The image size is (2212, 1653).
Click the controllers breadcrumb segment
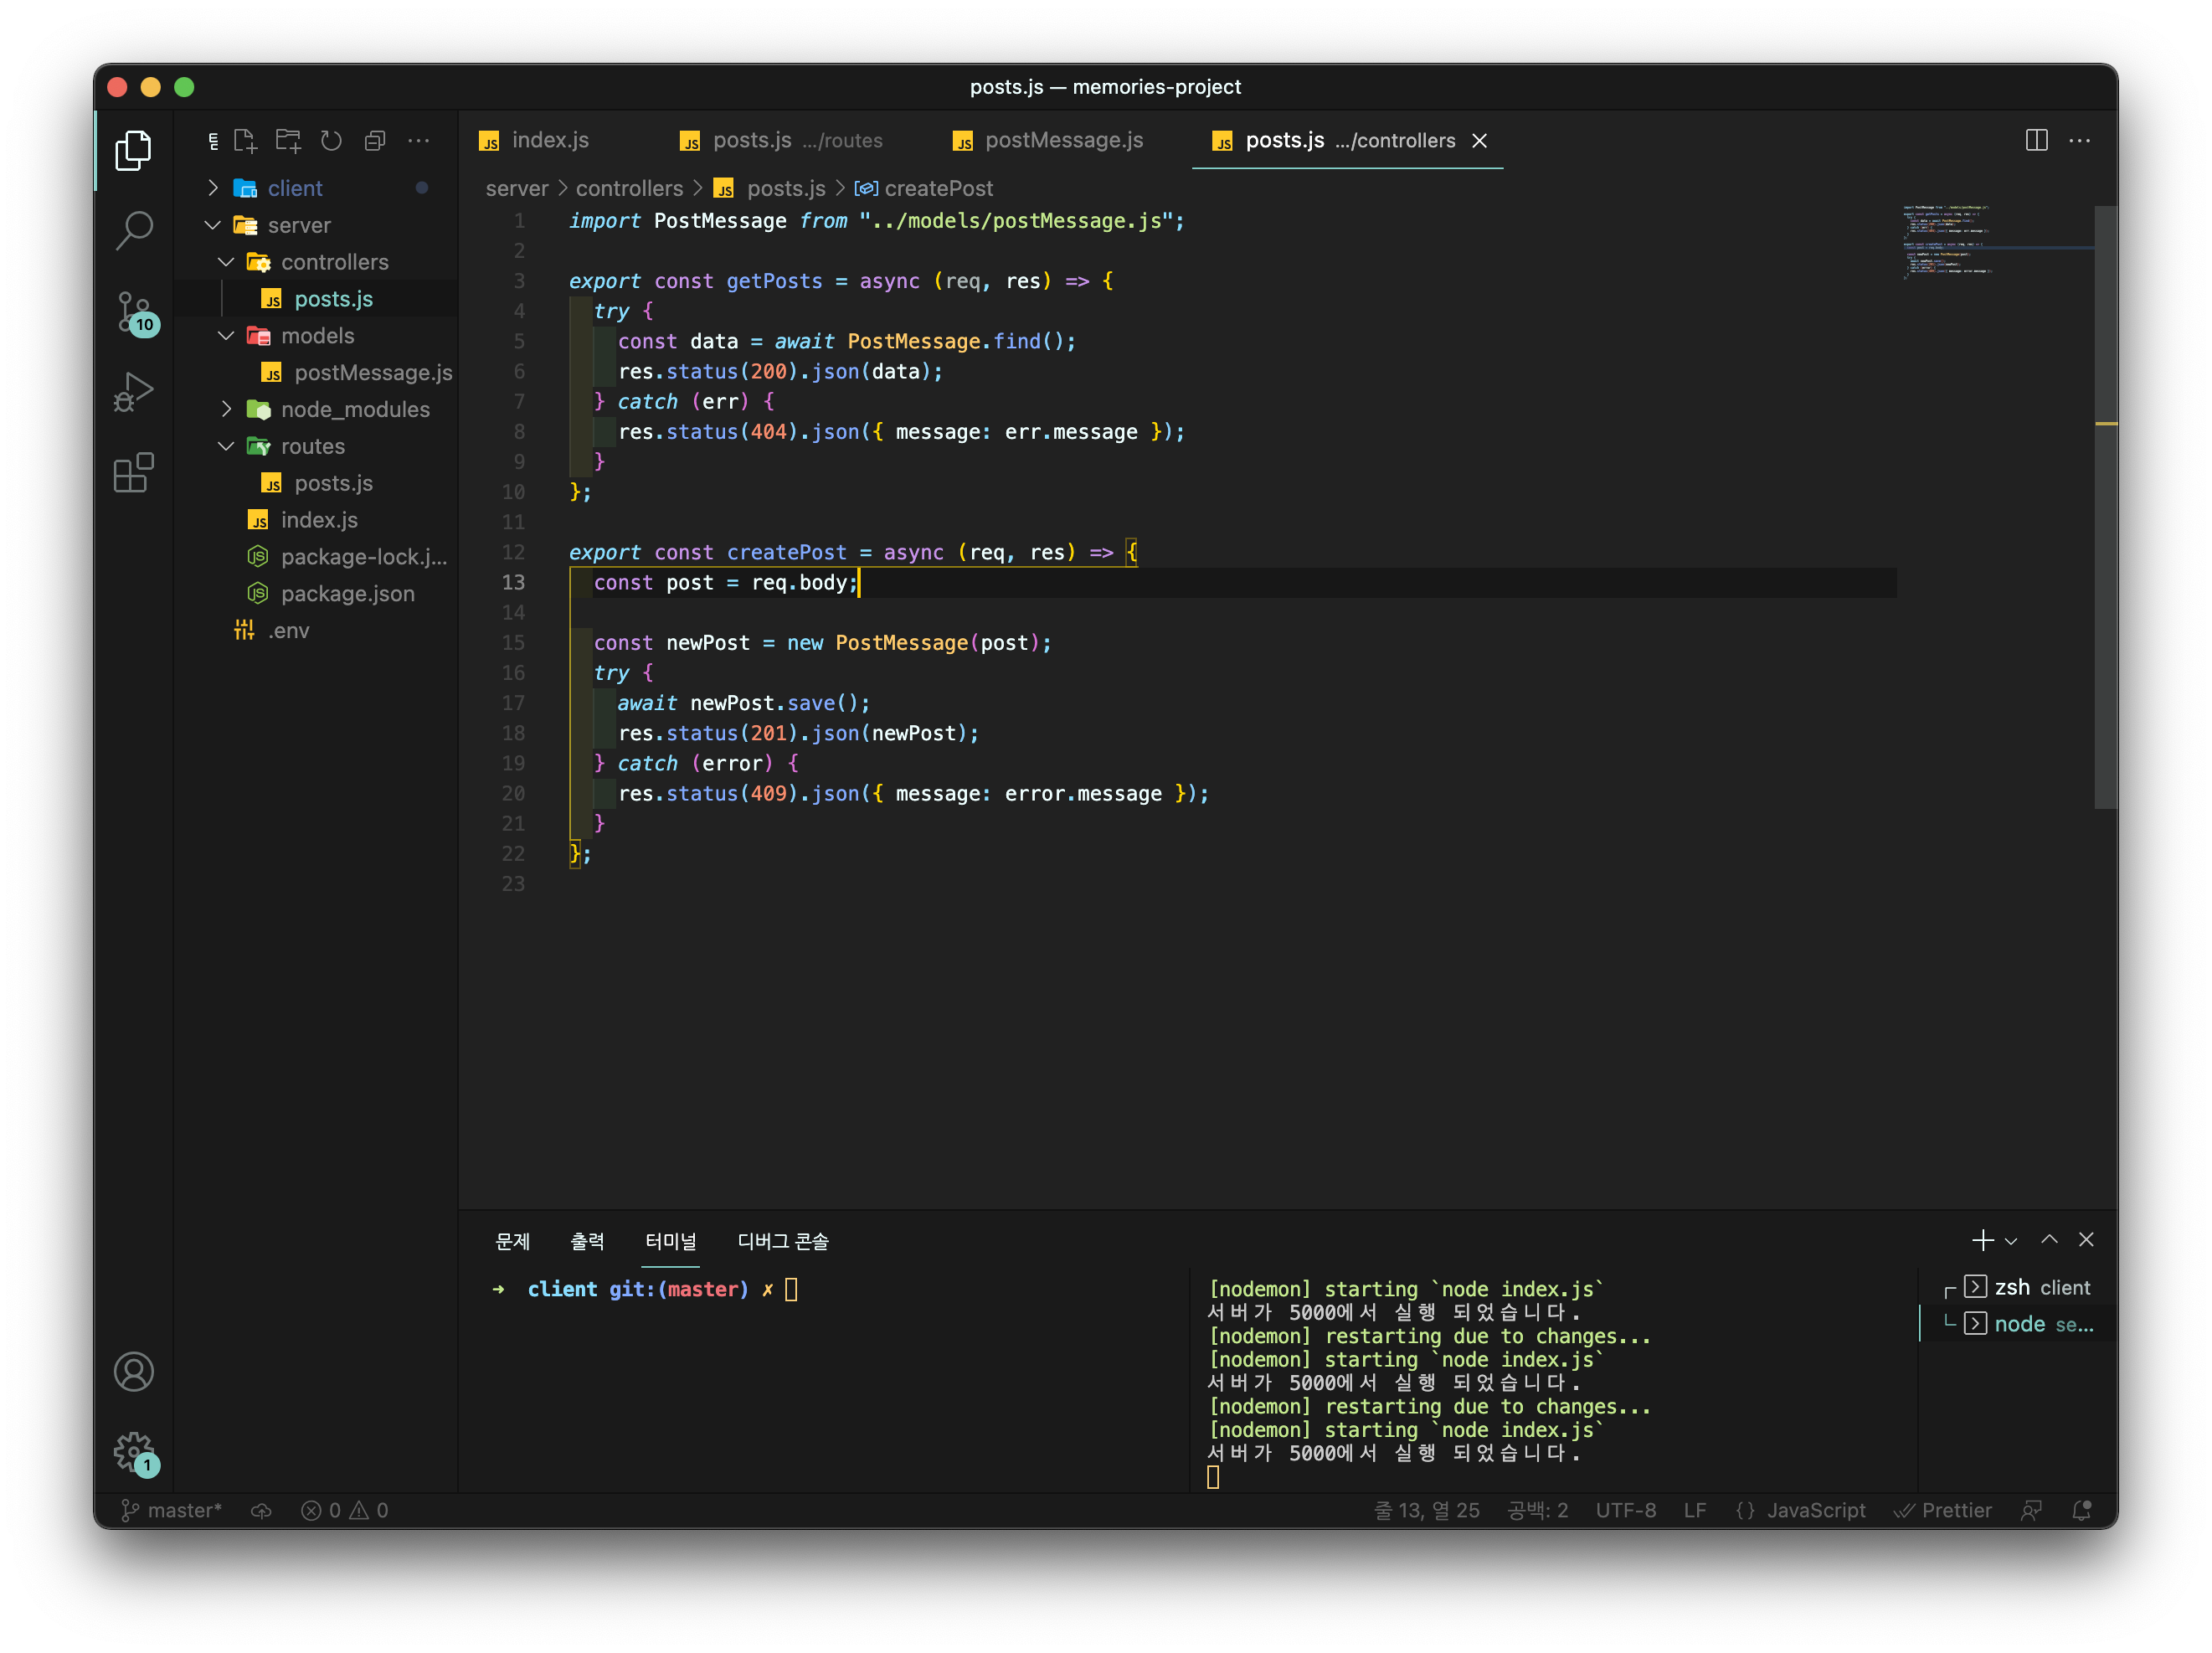click(x=629, y=188)
